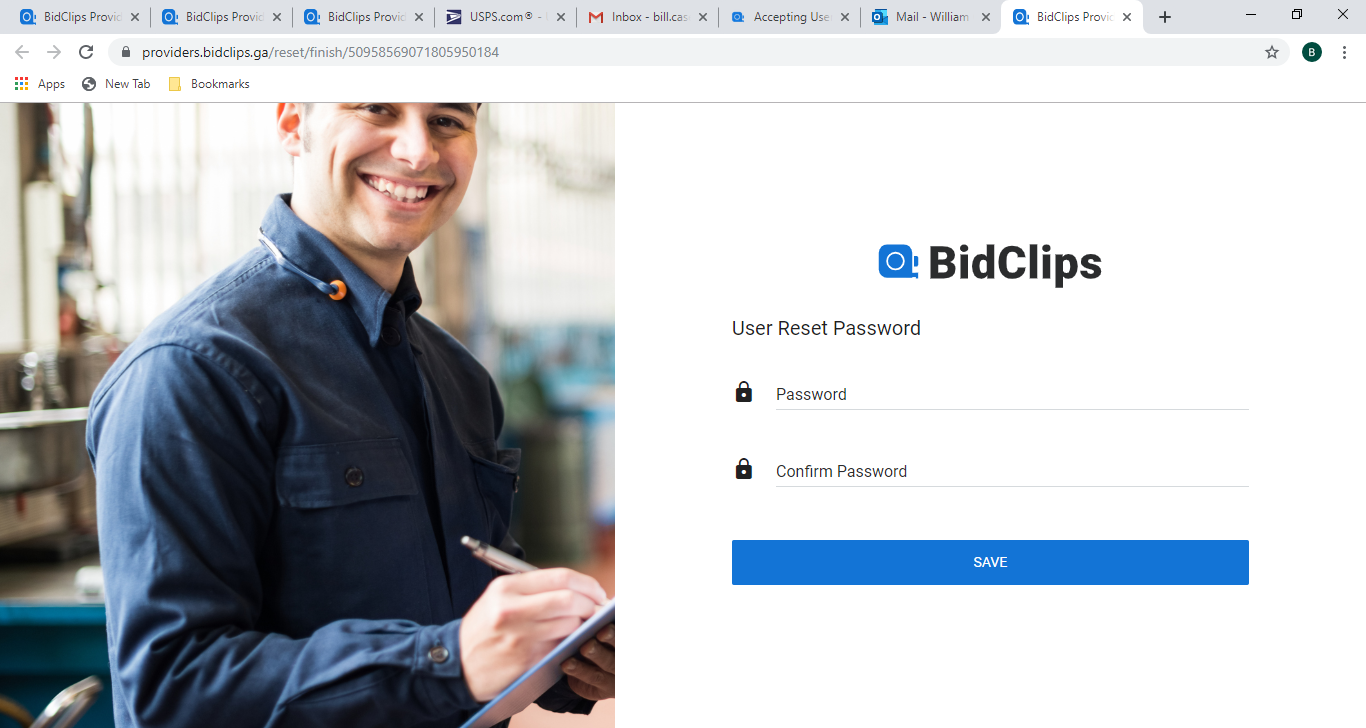Focus the Password input field
Image resolution: width=1366 pixels, height=728 pixels.
pos(1012,394)
